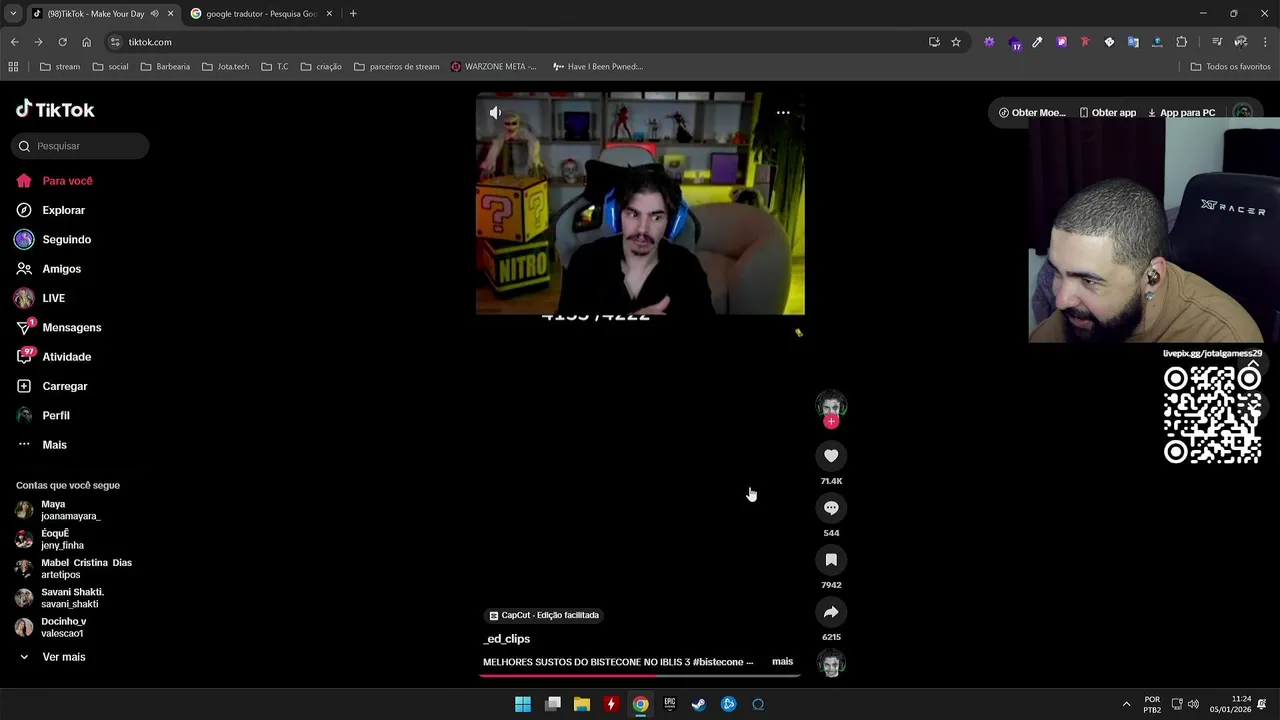1280x720 pixels.
Task: Show hidden system tray icons
Action: pos(1126,704)
